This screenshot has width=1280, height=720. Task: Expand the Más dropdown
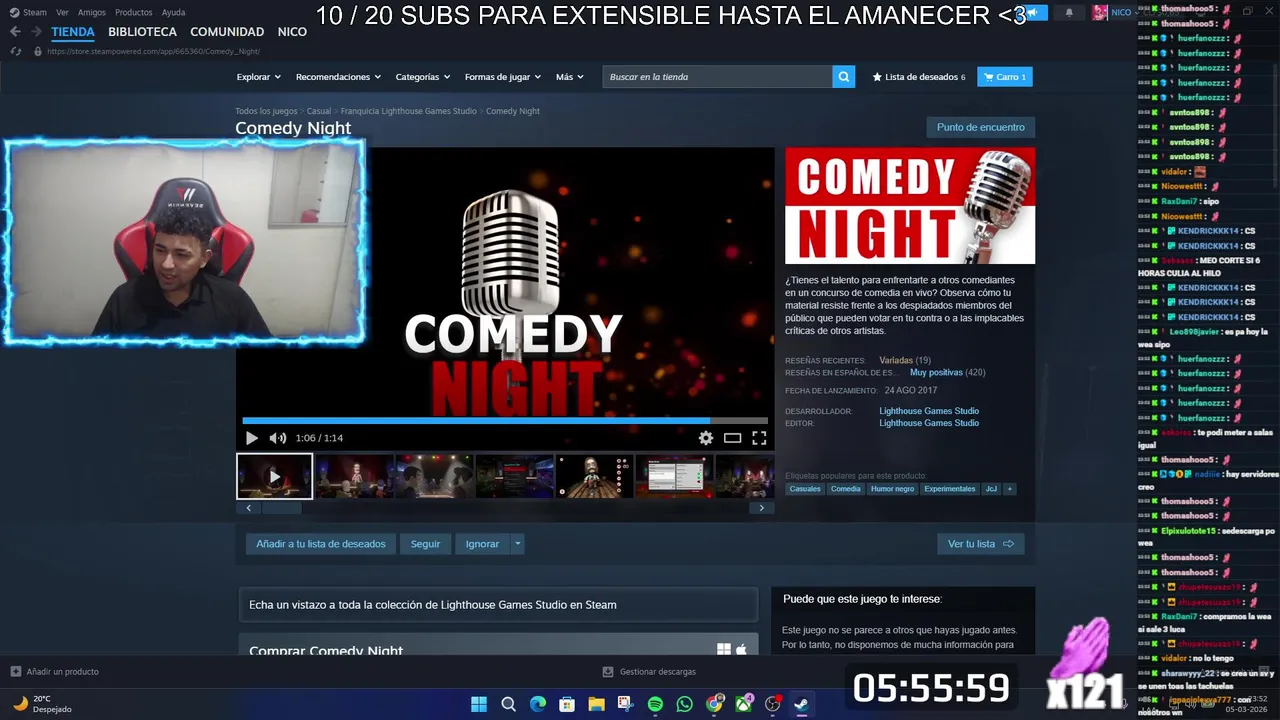click(x=570, y=77)
